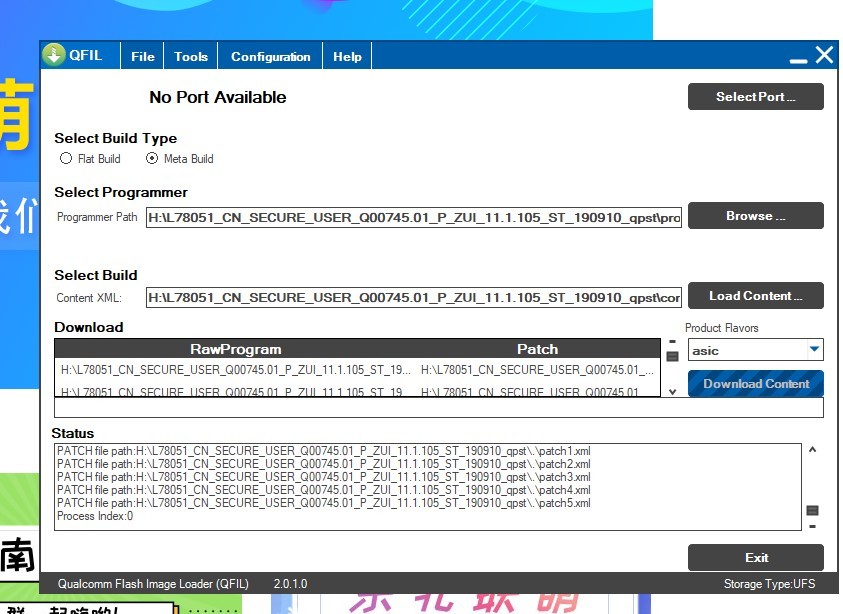
Task: Click the Select Port button
Action: click(755, 97)
